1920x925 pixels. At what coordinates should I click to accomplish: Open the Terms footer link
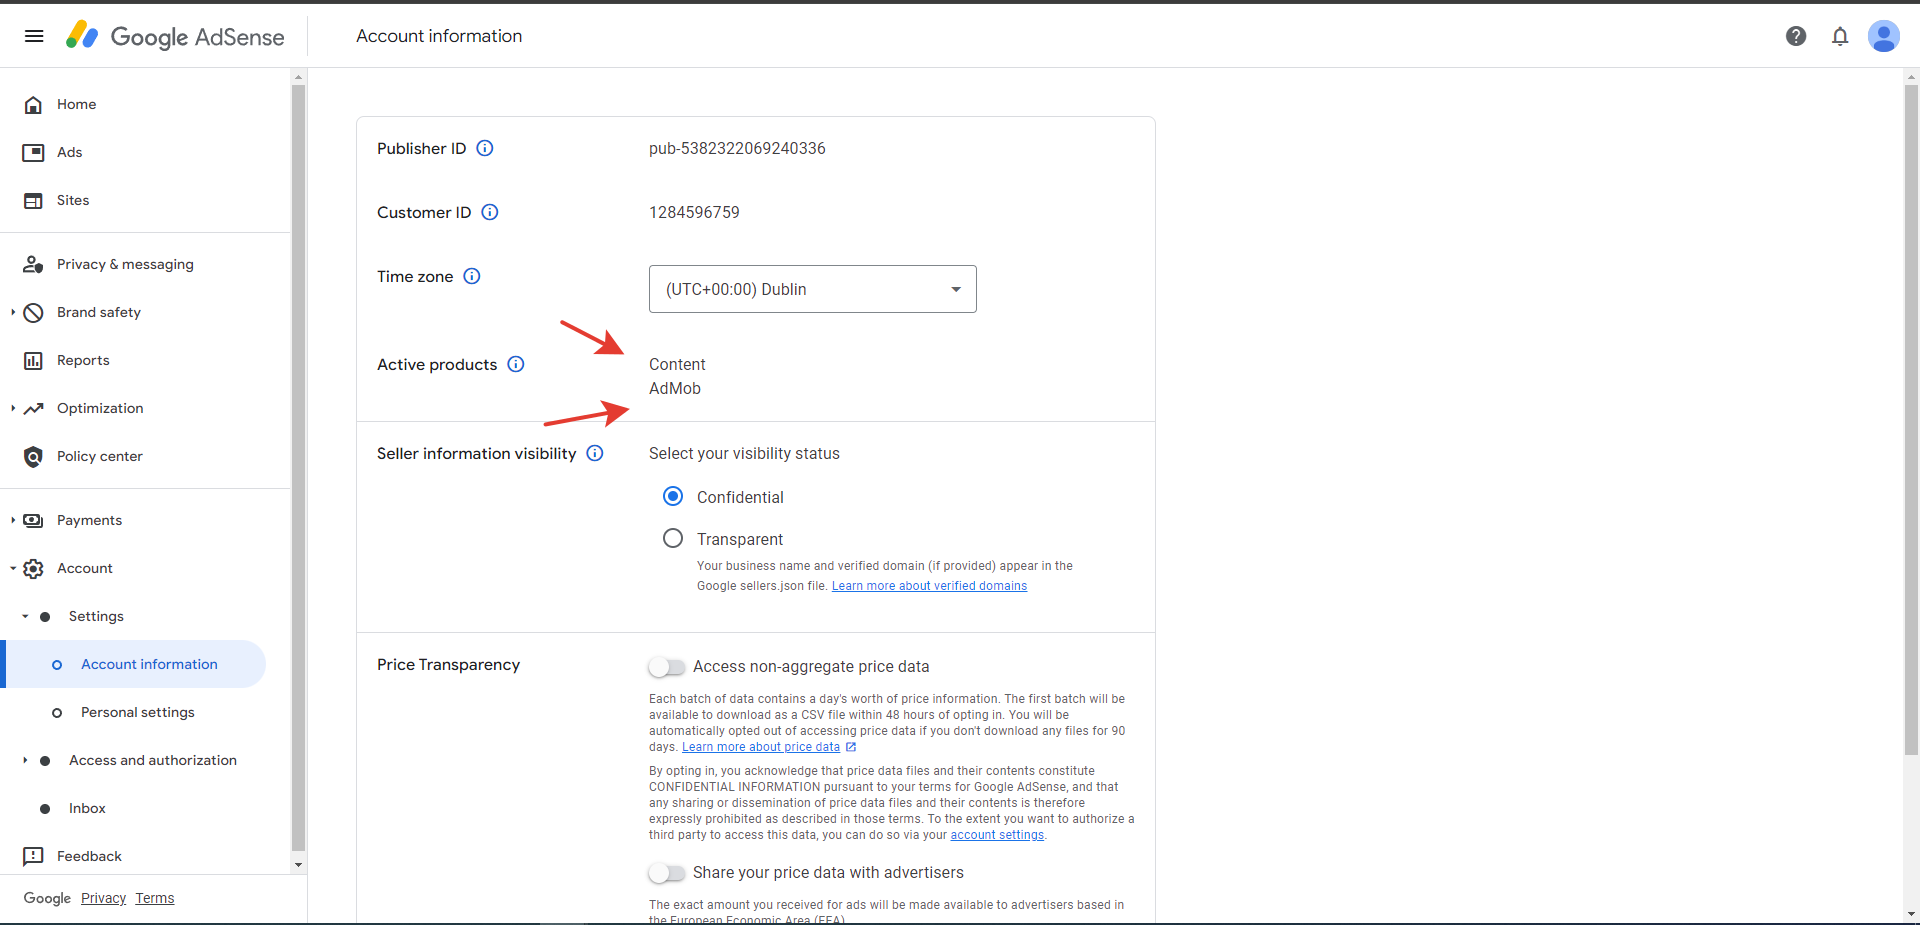pyautogui.click(x=155, y=898)
